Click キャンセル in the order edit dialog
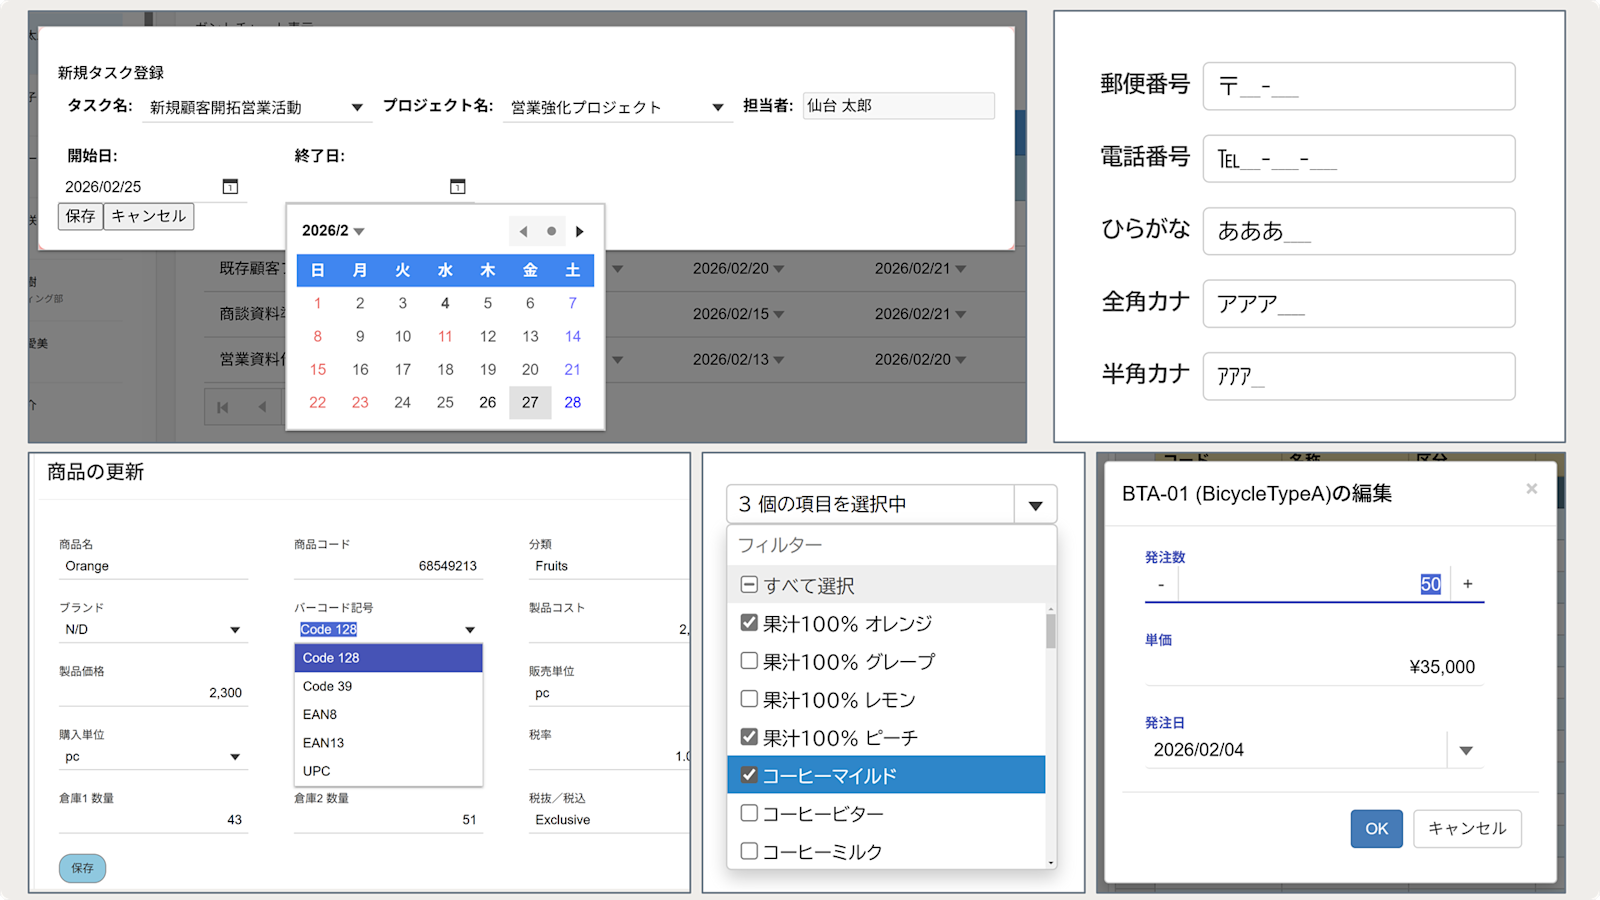 (x=1467, y=829)
